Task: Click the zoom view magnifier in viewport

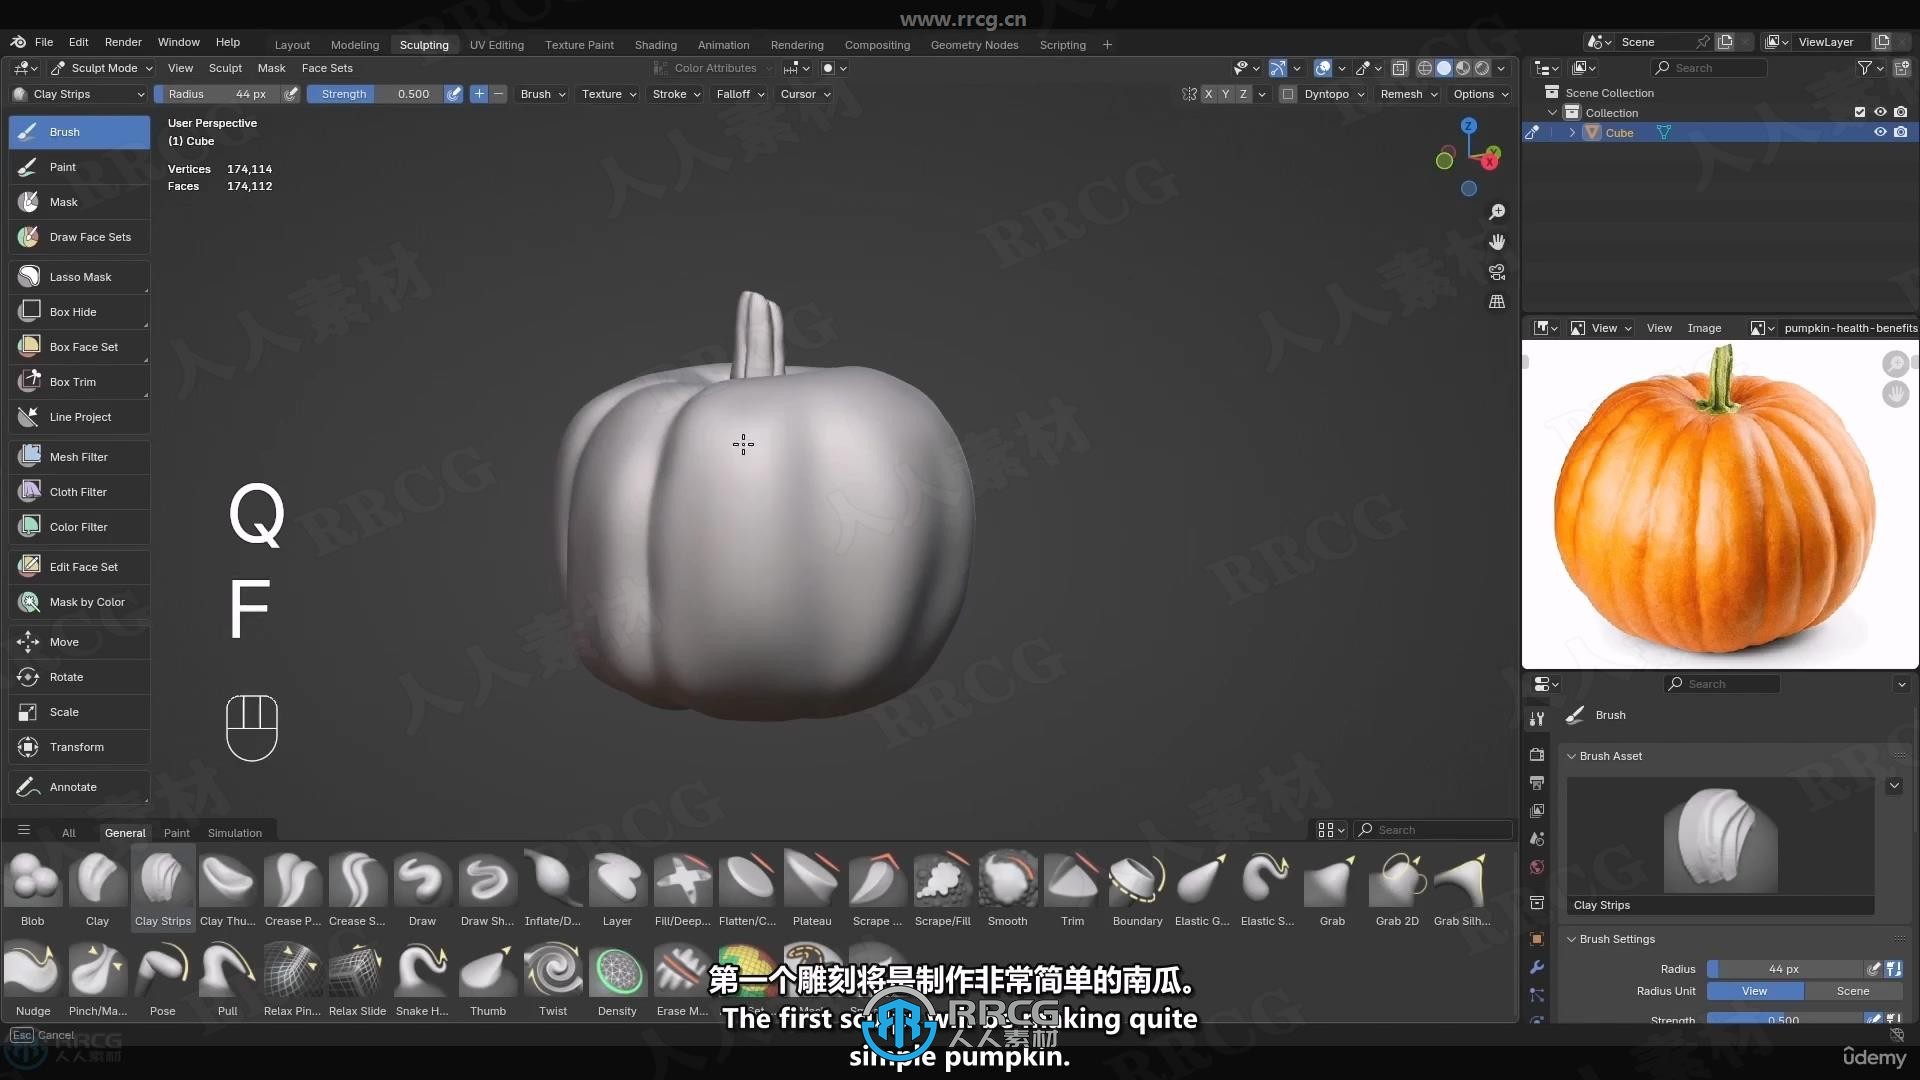Action: click(1497, 212)
